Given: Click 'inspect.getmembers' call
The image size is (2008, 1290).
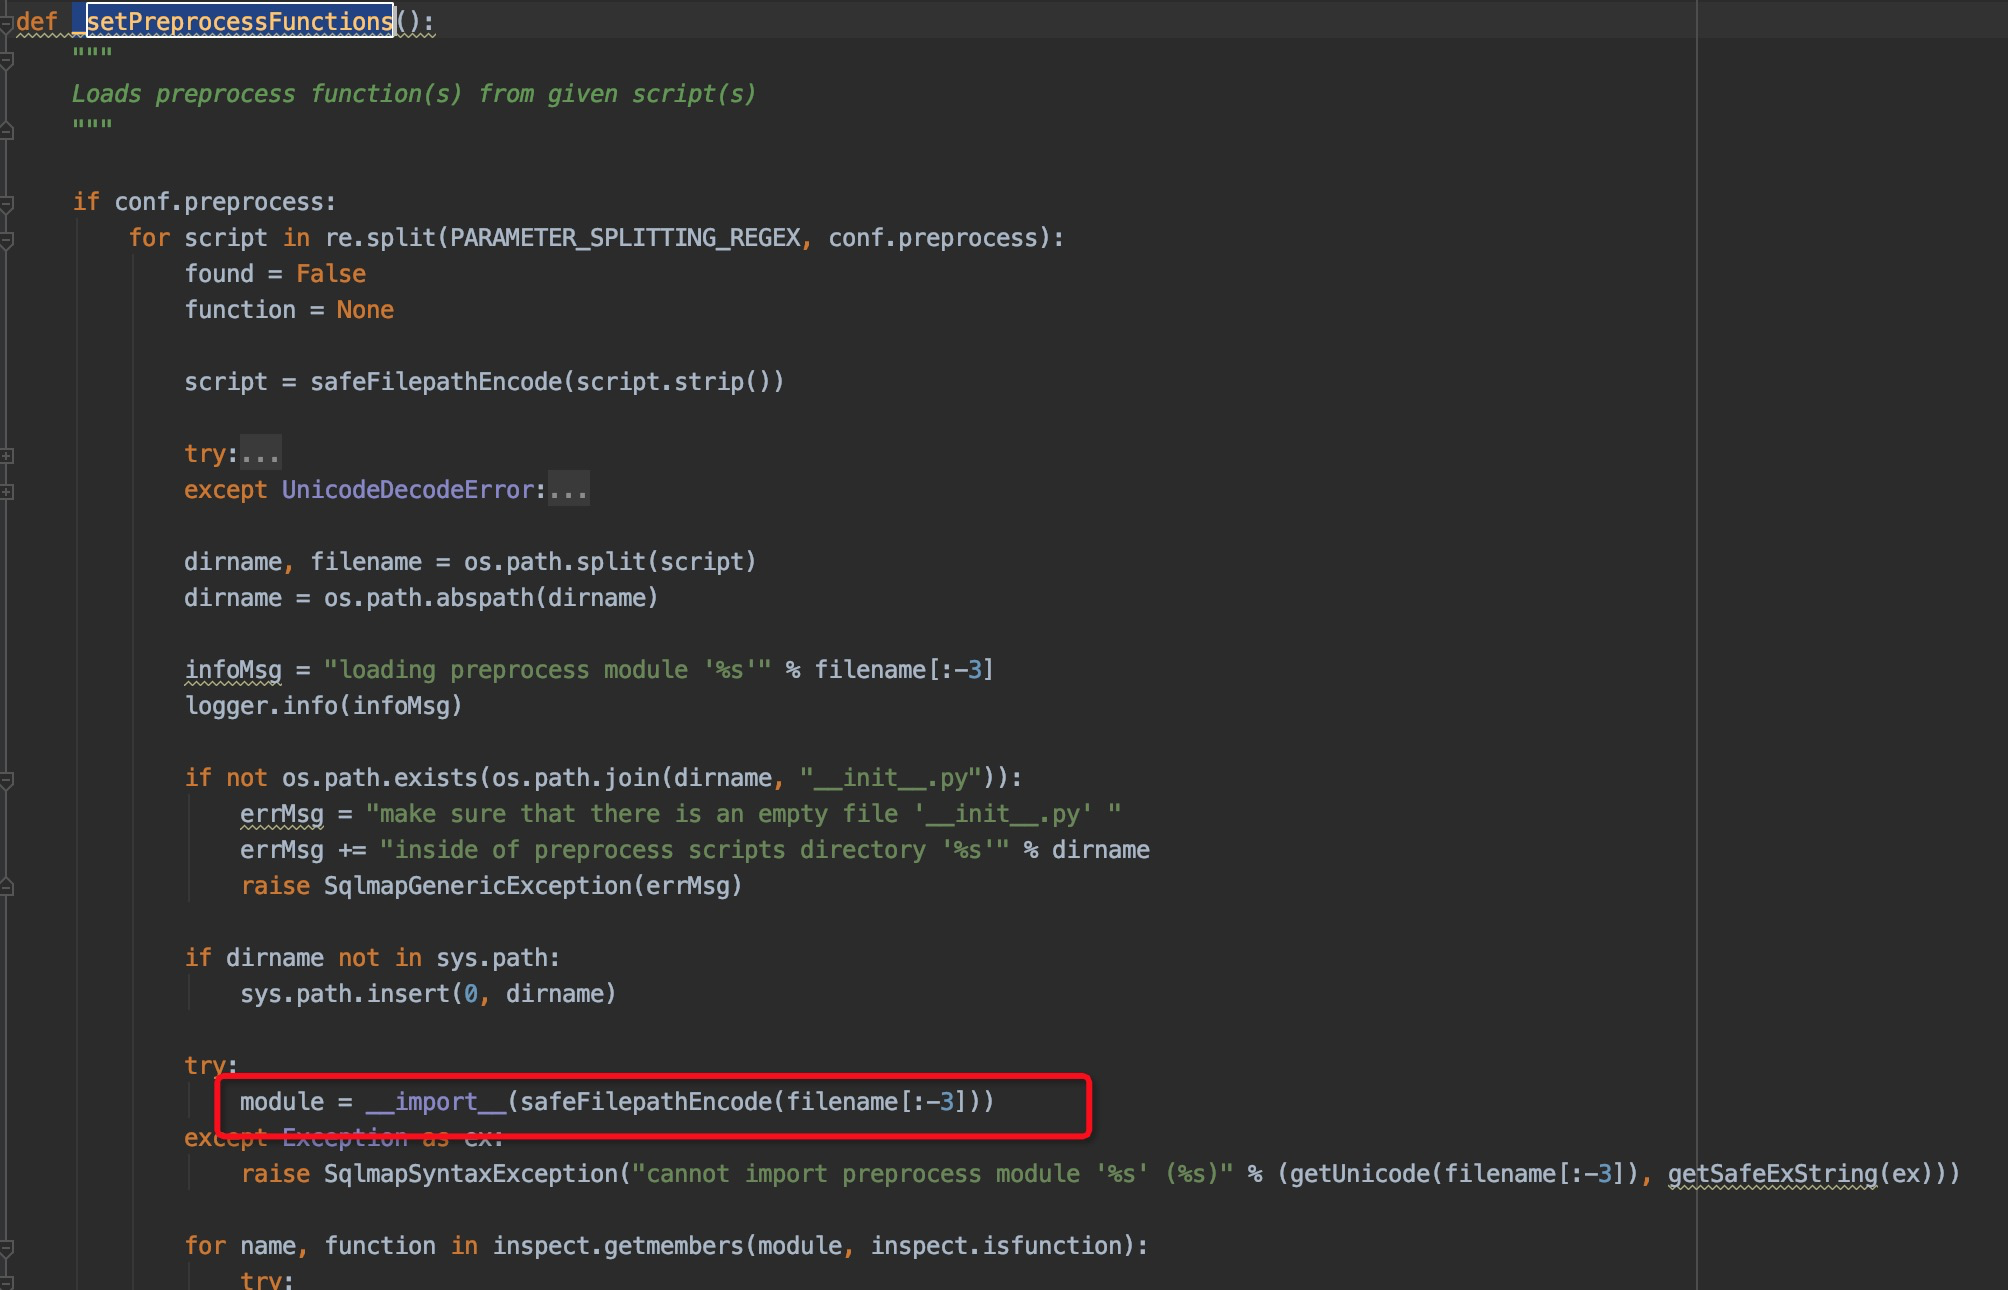Looking at the screenshot, I should coord(617,1246).
